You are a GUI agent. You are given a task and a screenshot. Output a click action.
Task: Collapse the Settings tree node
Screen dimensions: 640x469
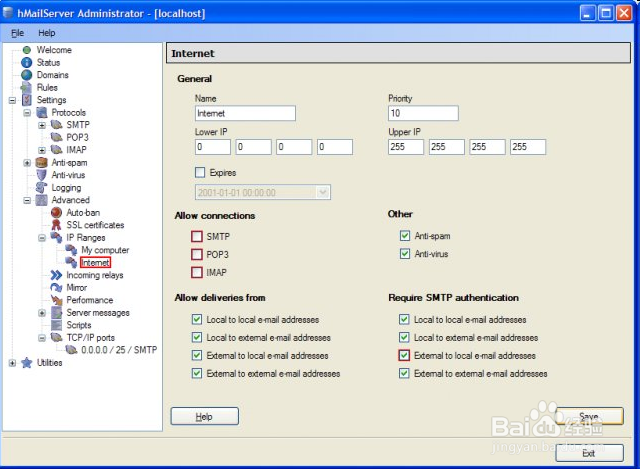click(x=12, y=100)
